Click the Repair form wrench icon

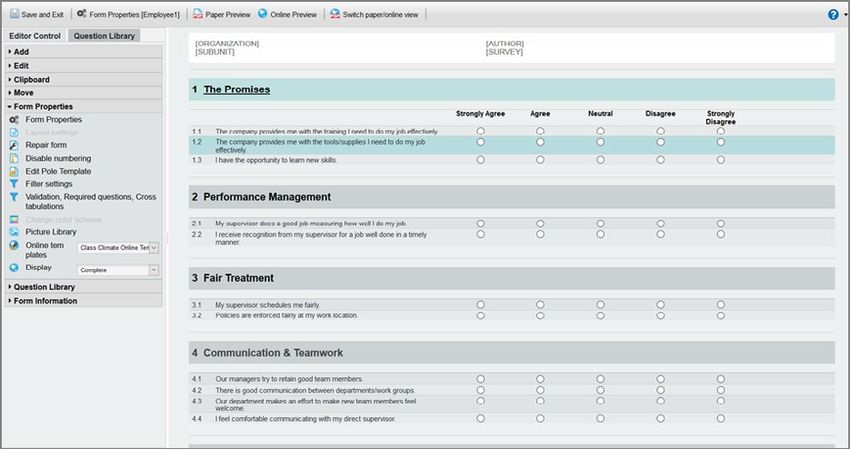coord(14,145)
